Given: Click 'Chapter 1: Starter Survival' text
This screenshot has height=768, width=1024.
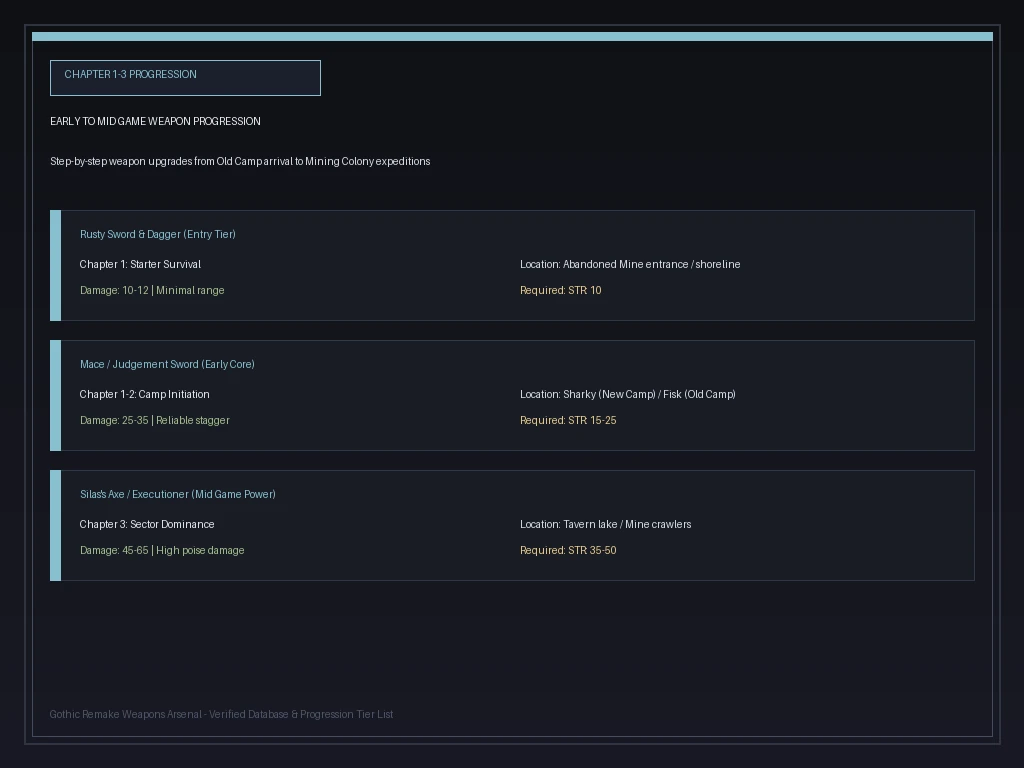Looking at the screenshot, I should point(140,264).
